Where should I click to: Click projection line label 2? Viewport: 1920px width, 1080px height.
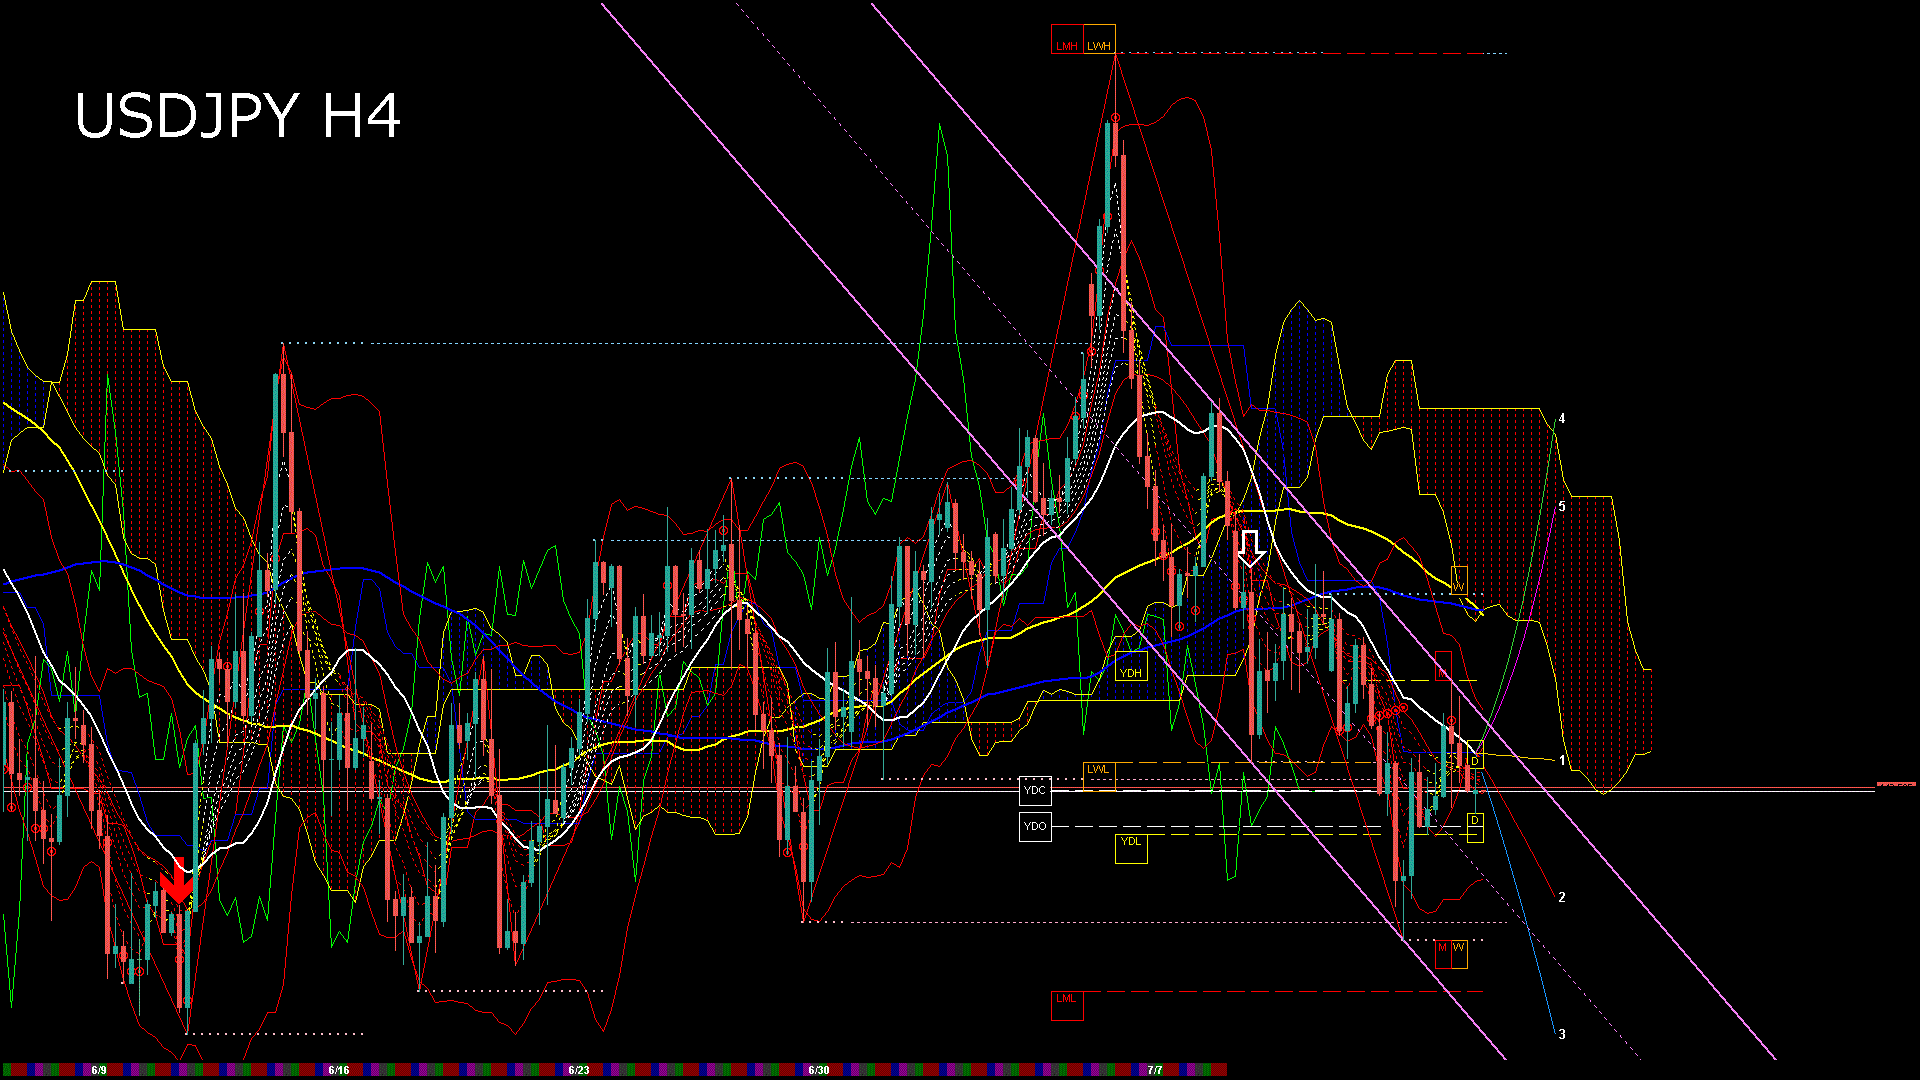(x=1562, y=897)
